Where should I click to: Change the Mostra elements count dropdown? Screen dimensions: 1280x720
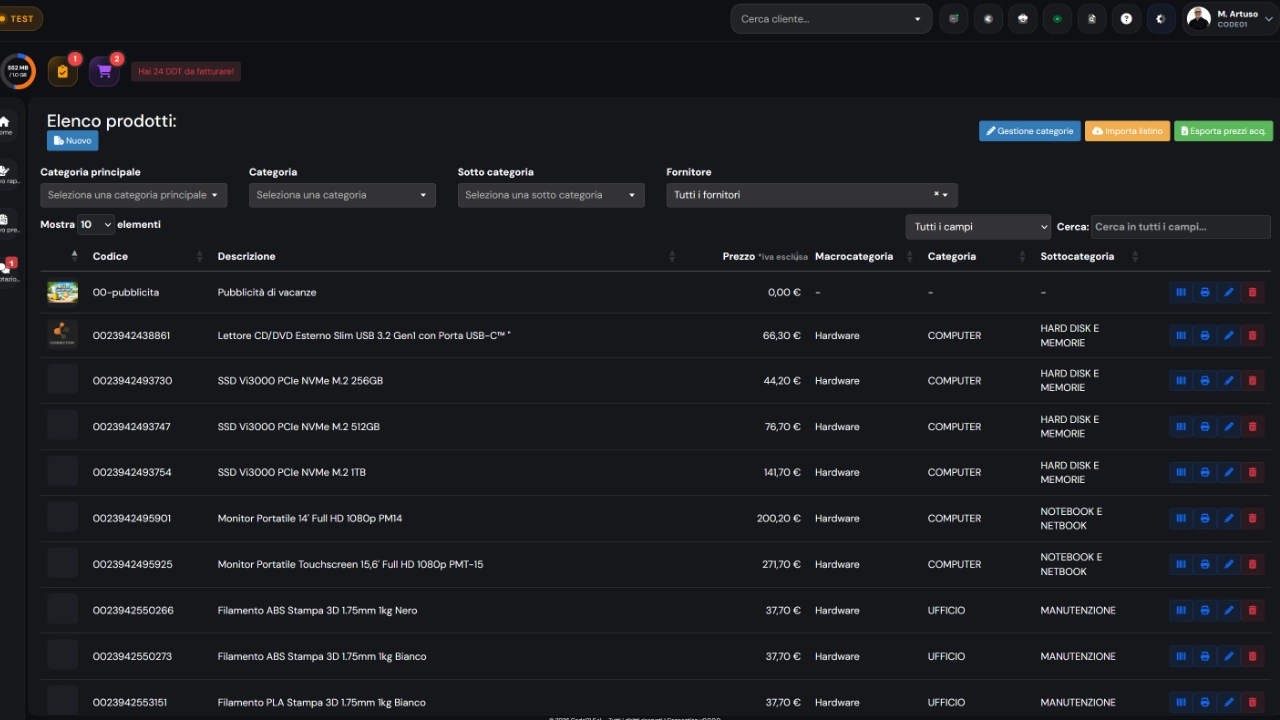pos(96,225)
